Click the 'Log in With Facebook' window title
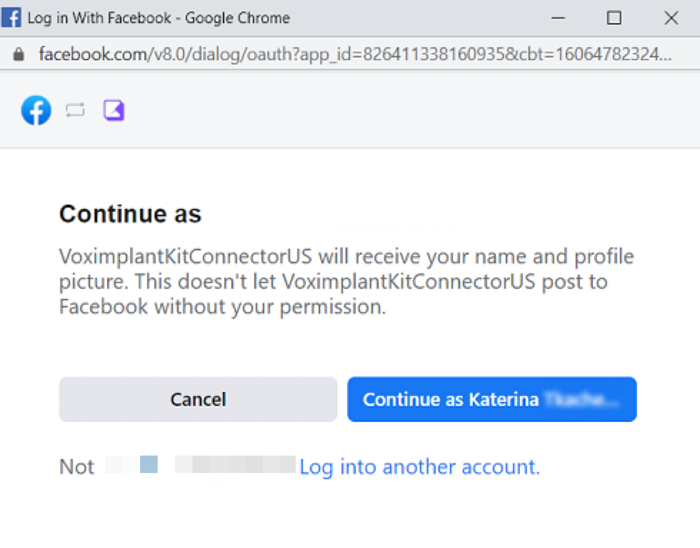The image size is (700, 548). (159, 18)
